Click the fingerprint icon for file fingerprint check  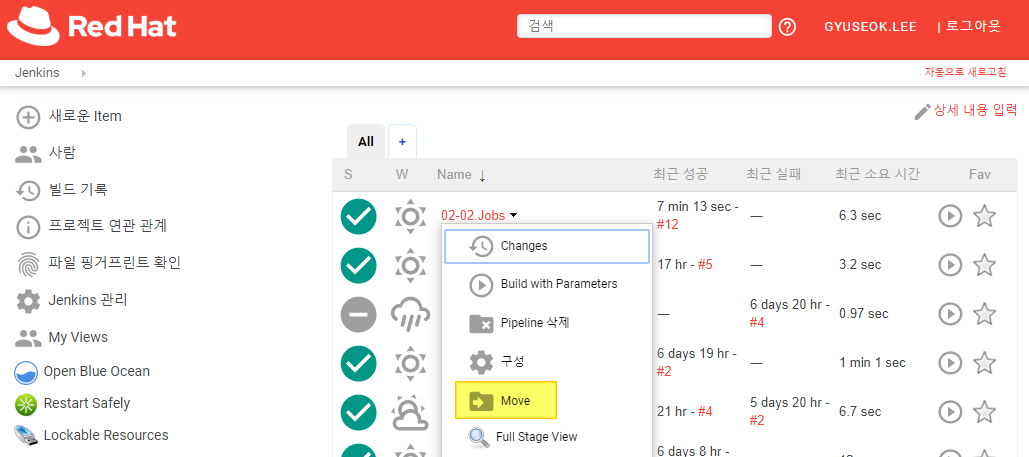tap(29, 263)
